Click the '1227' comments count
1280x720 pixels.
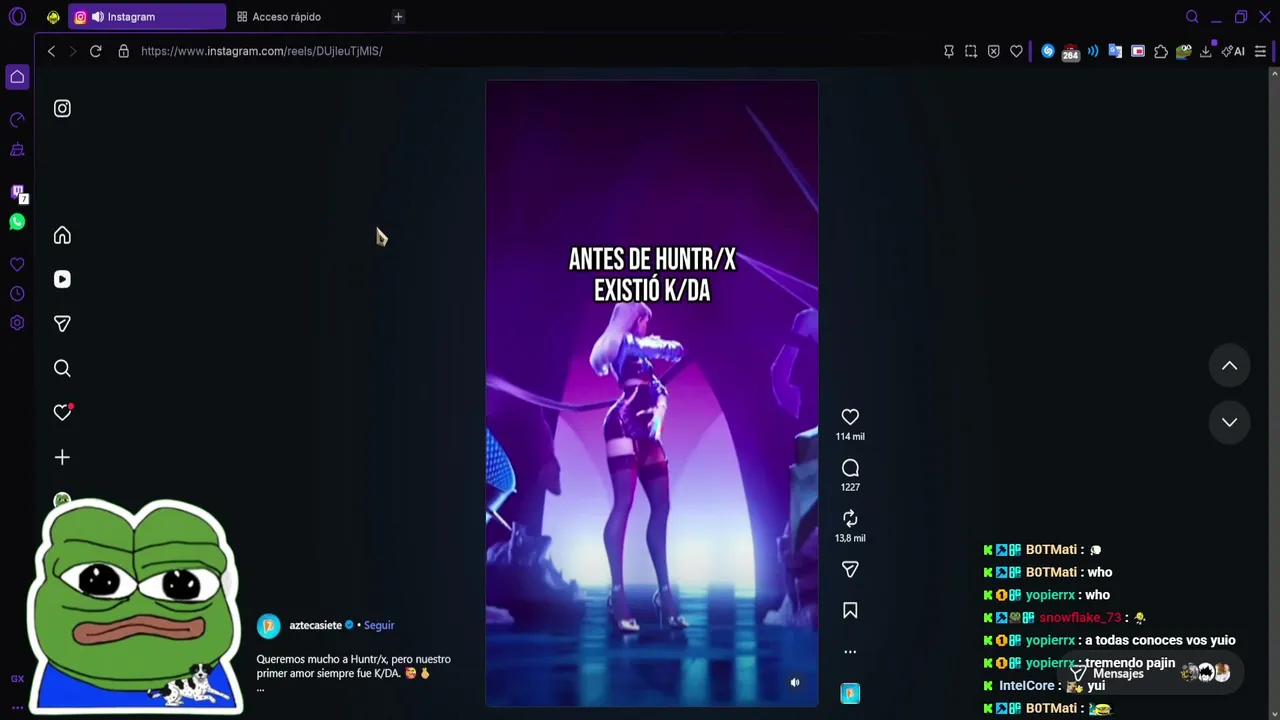850,488
